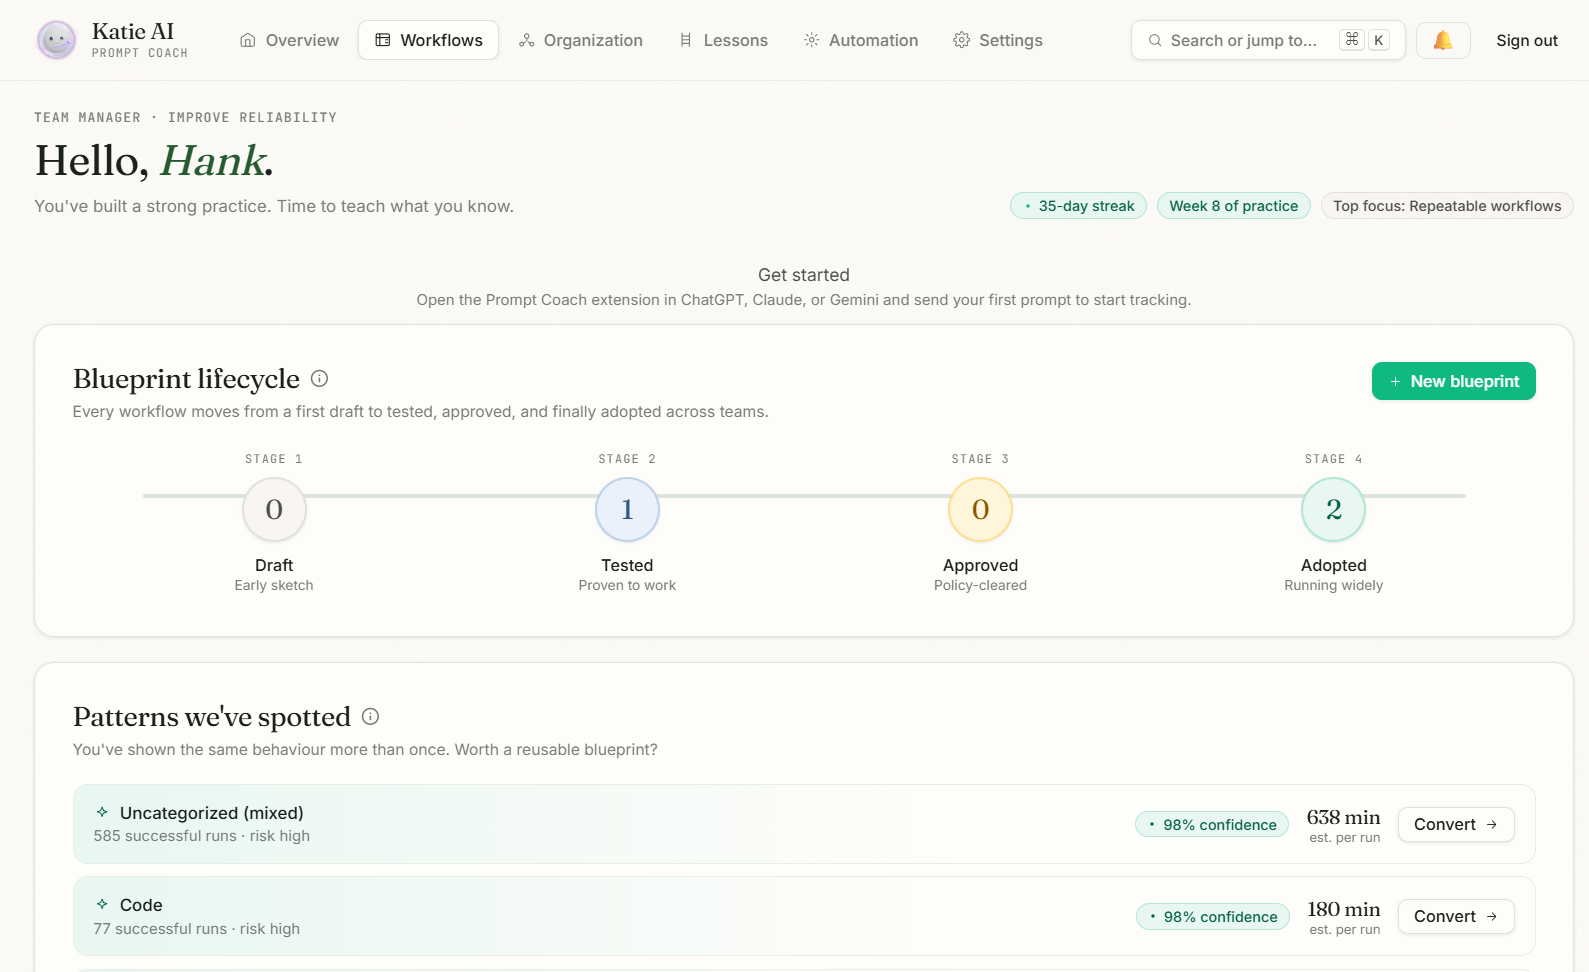This screenshot has width=1589, height=972.
Task: Click info icon beside Patterns we've spotted
Action: coord(370,717)
